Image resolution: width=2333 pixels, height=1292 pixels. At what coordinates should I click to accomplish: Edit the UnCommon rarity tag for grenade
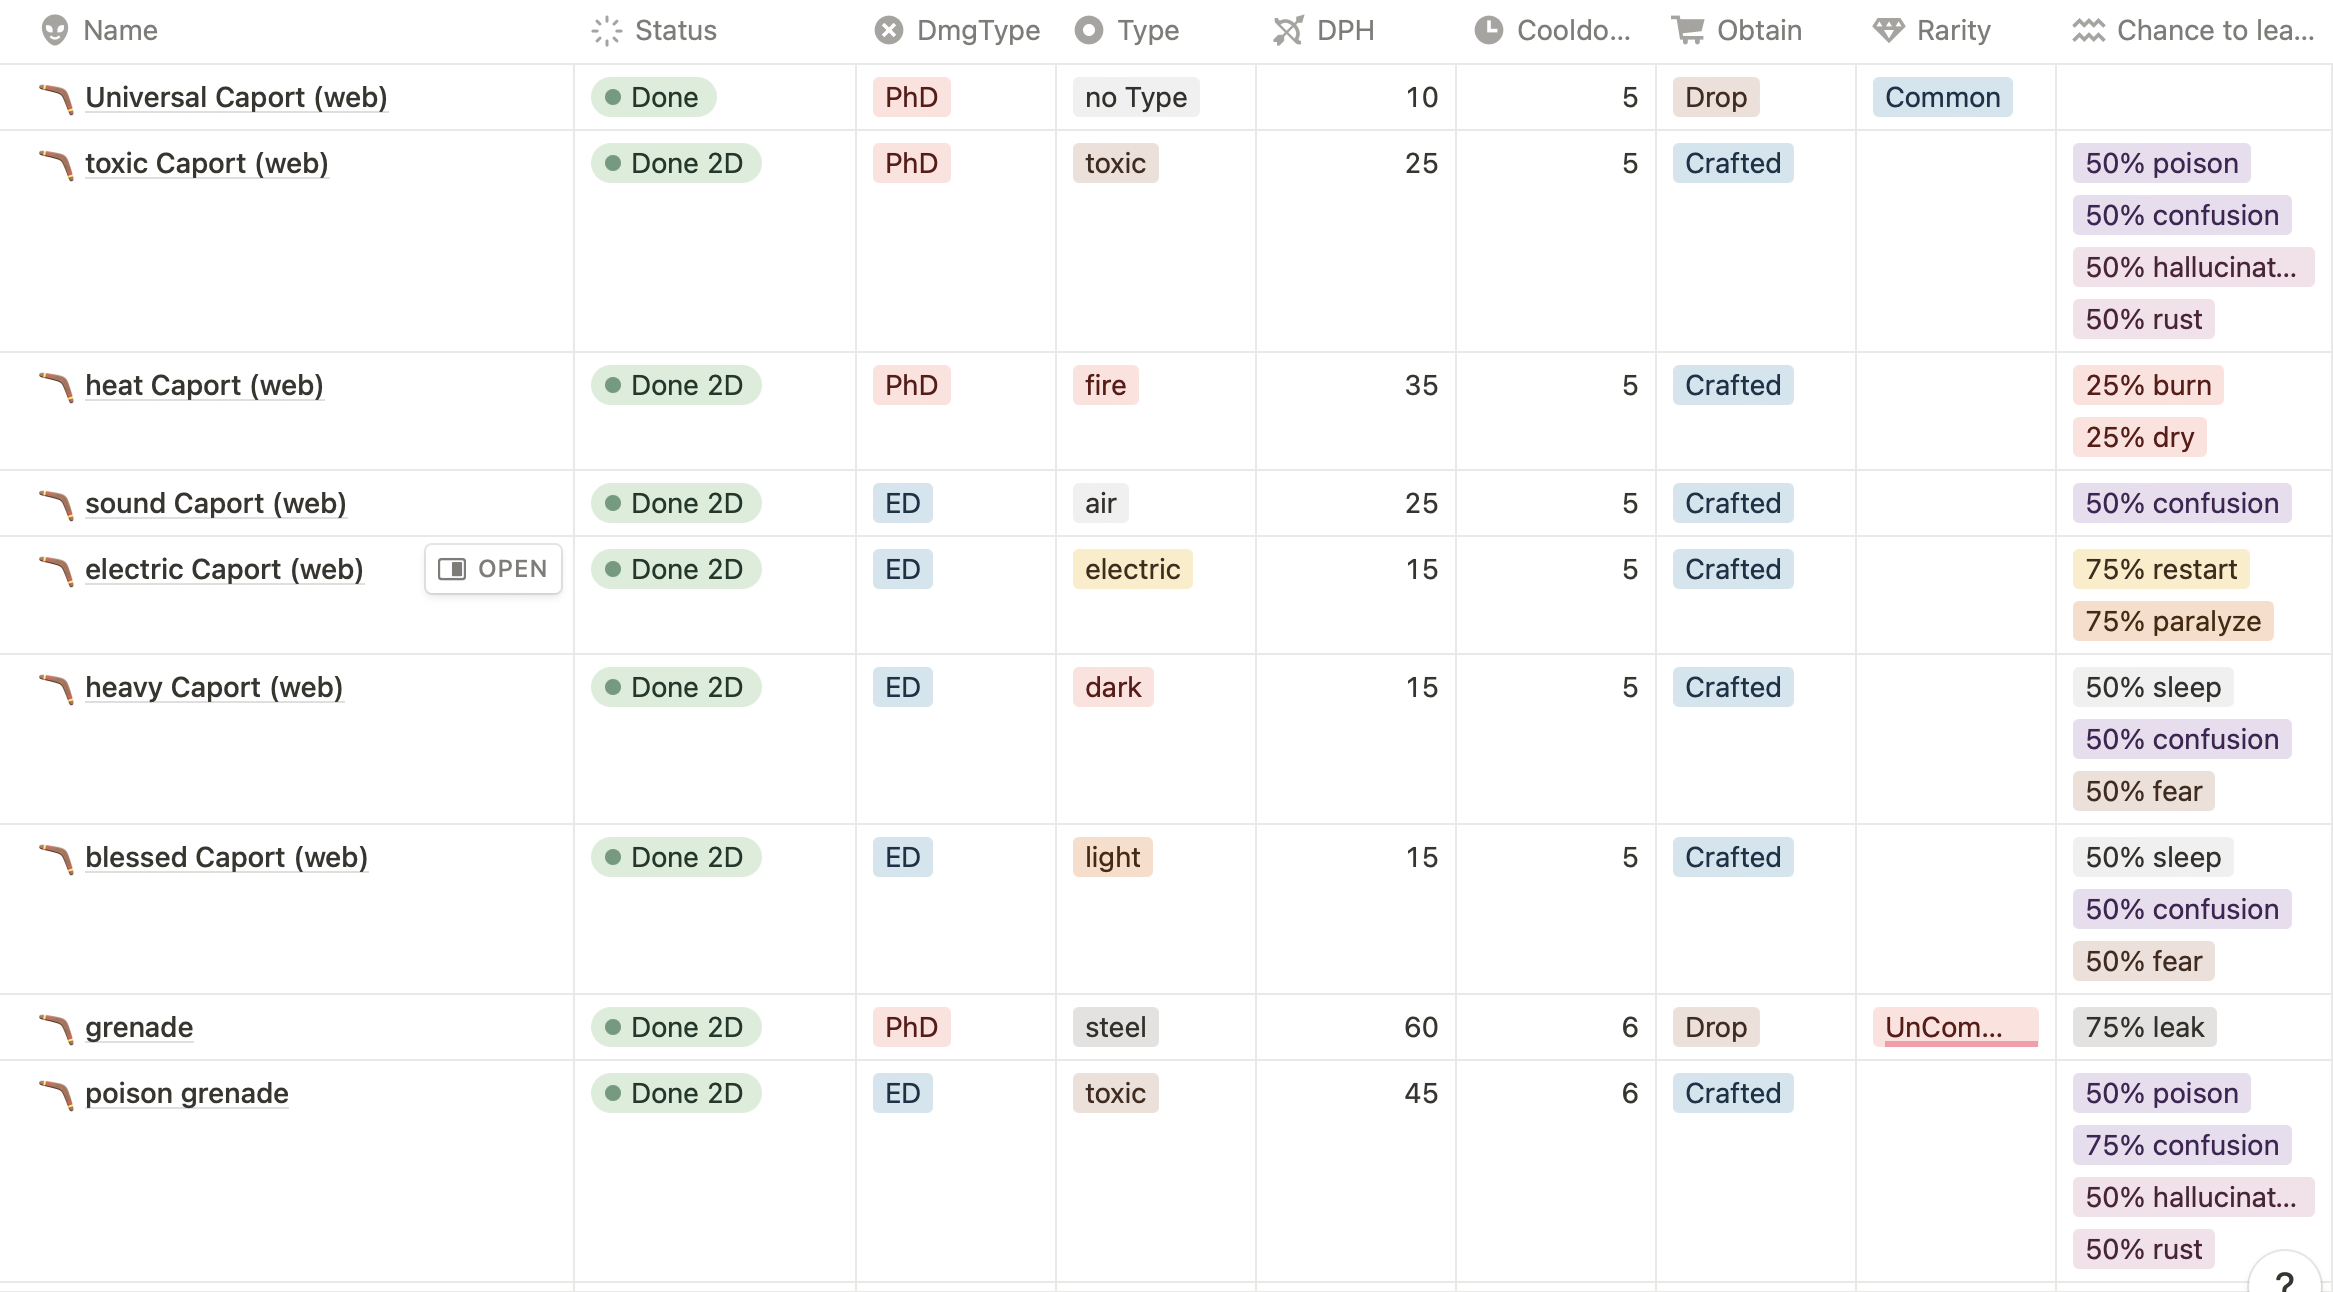(x=1955, y=1027)
